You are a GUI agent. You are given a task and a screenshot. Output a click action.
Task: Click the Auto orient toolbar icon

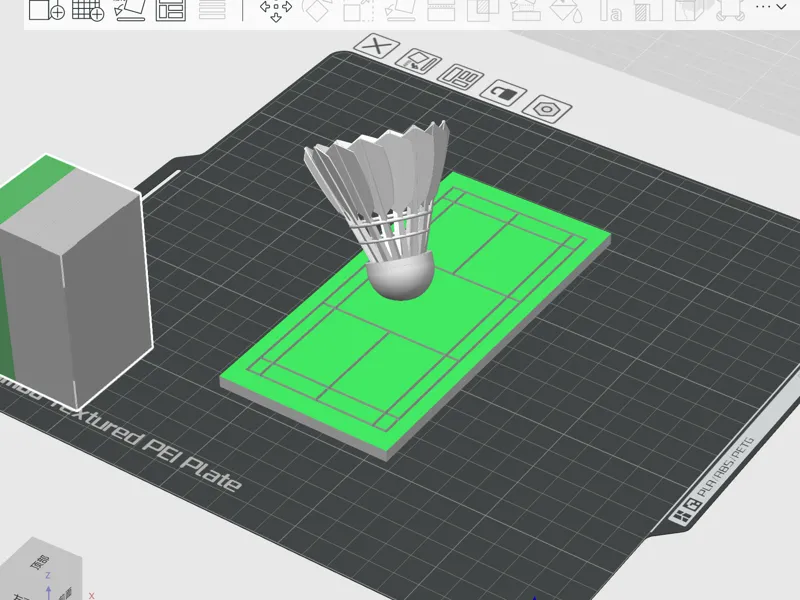point(130,10)
